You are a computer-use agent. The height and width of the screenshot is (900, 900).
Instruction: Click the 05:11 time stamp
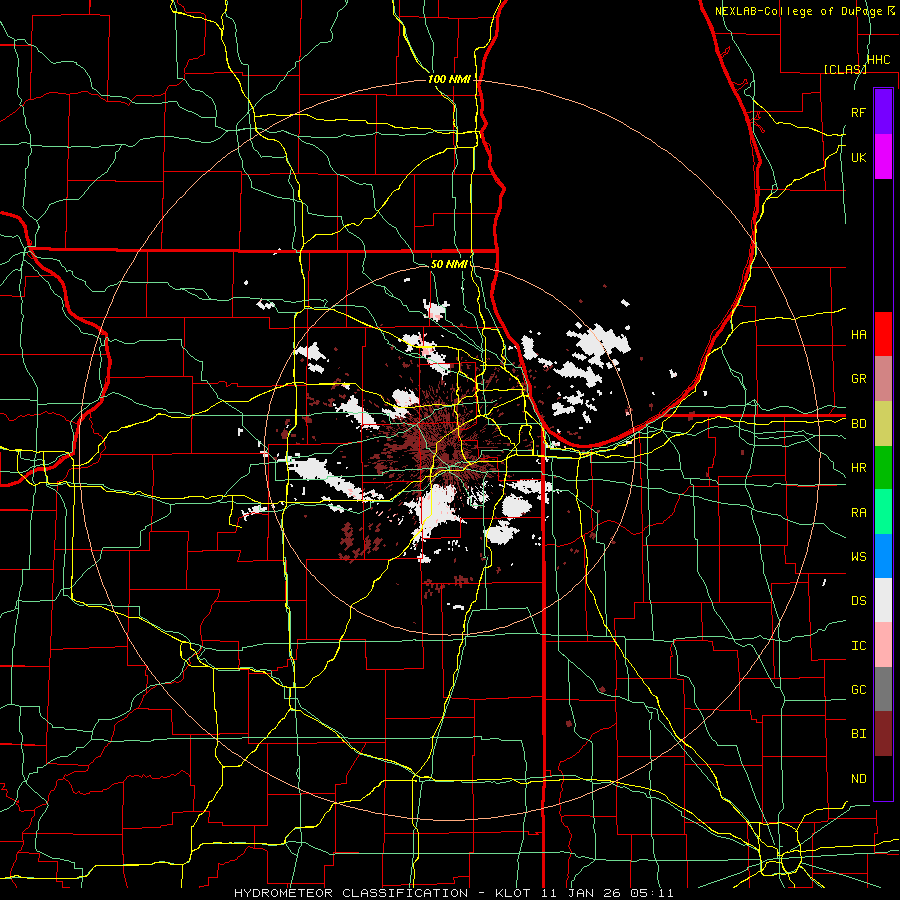tap(651, 893)
